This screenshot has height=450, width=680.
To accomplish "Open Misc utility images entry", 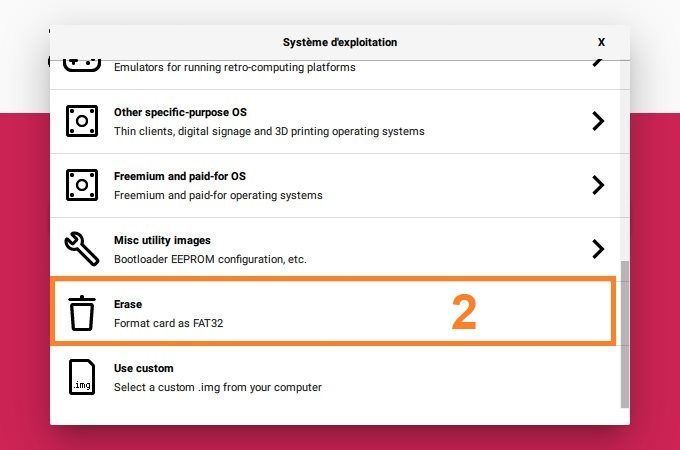I will [335, 249].
